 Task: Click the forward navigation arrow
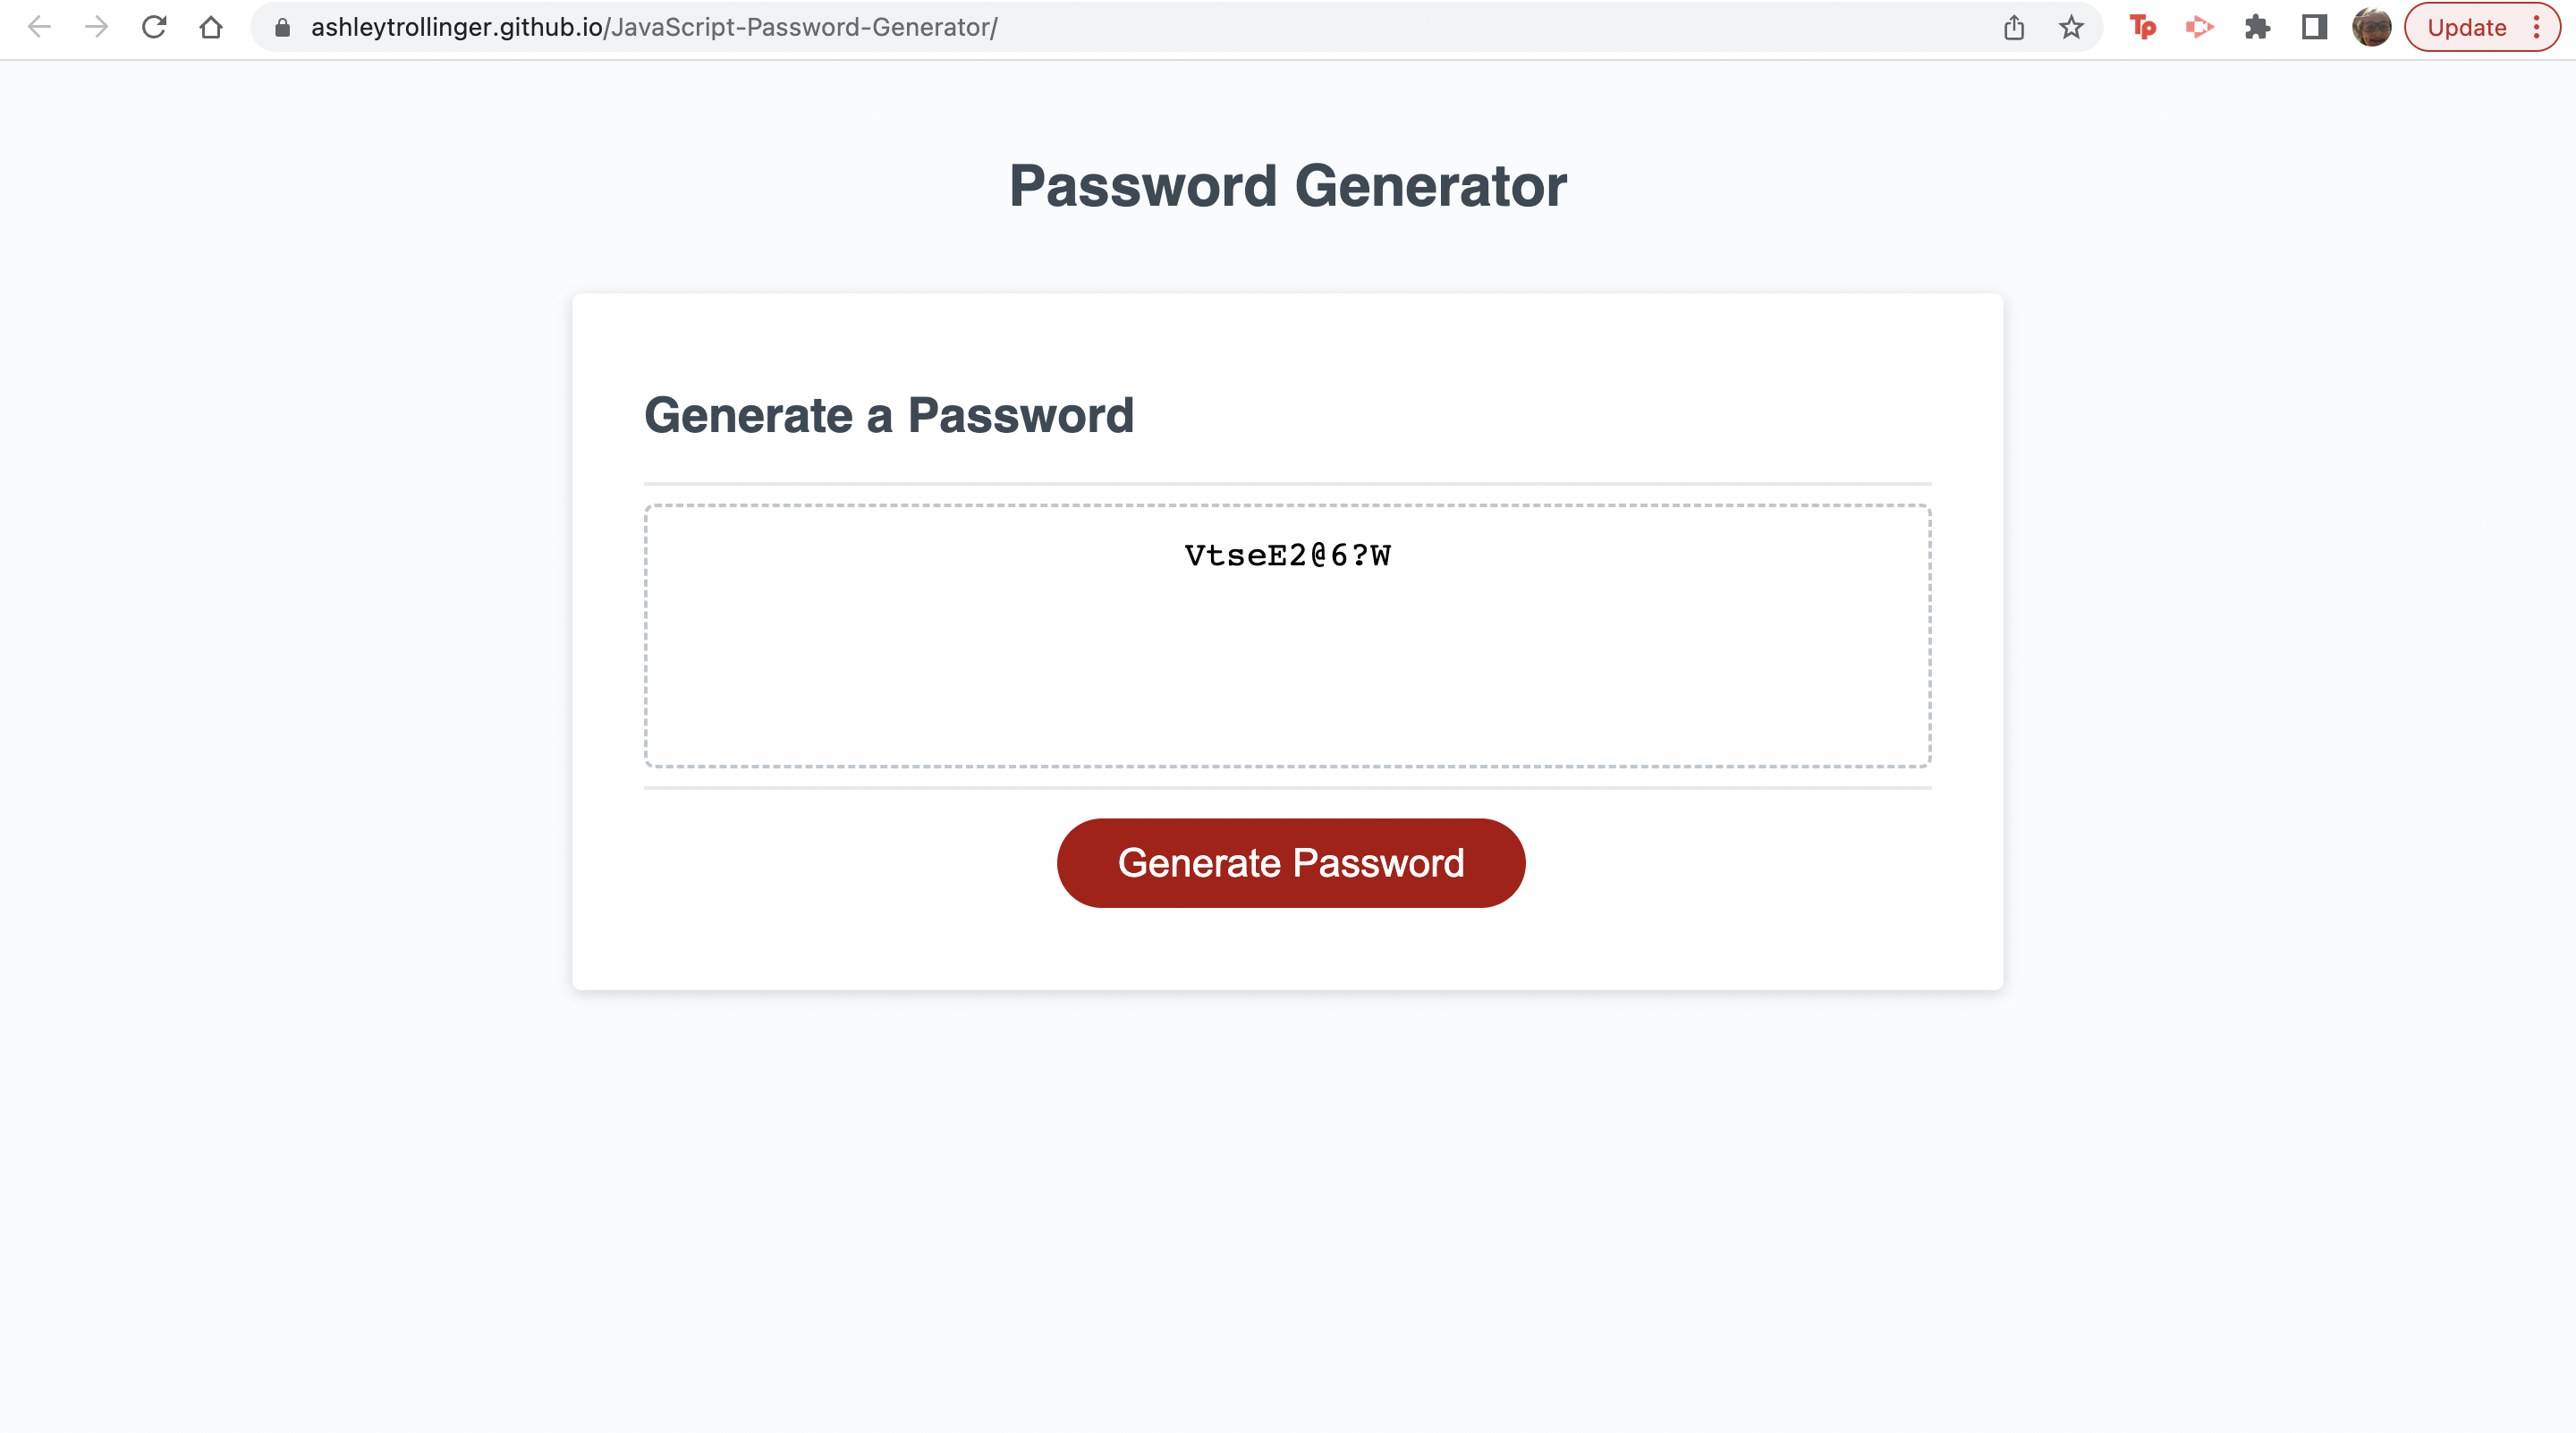click(x=97, y=27)
